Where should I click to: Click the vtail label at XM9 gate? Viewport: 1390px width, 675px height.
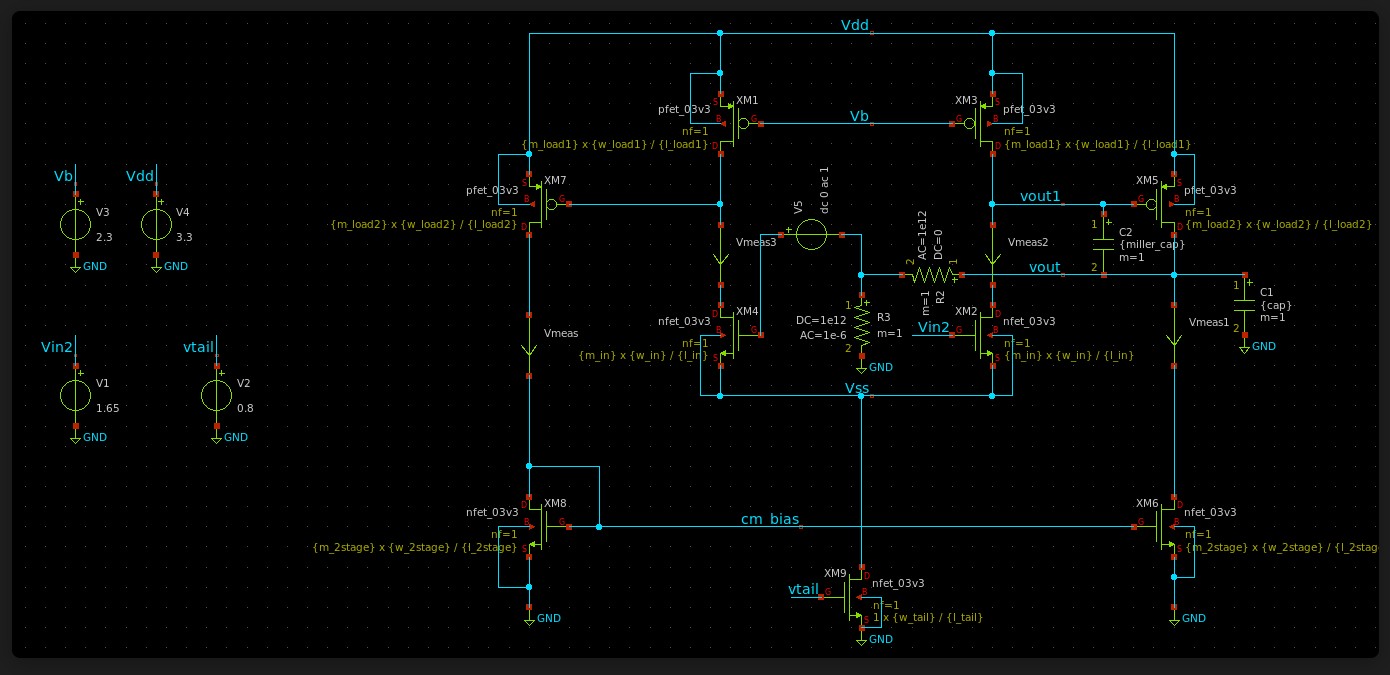804,590
